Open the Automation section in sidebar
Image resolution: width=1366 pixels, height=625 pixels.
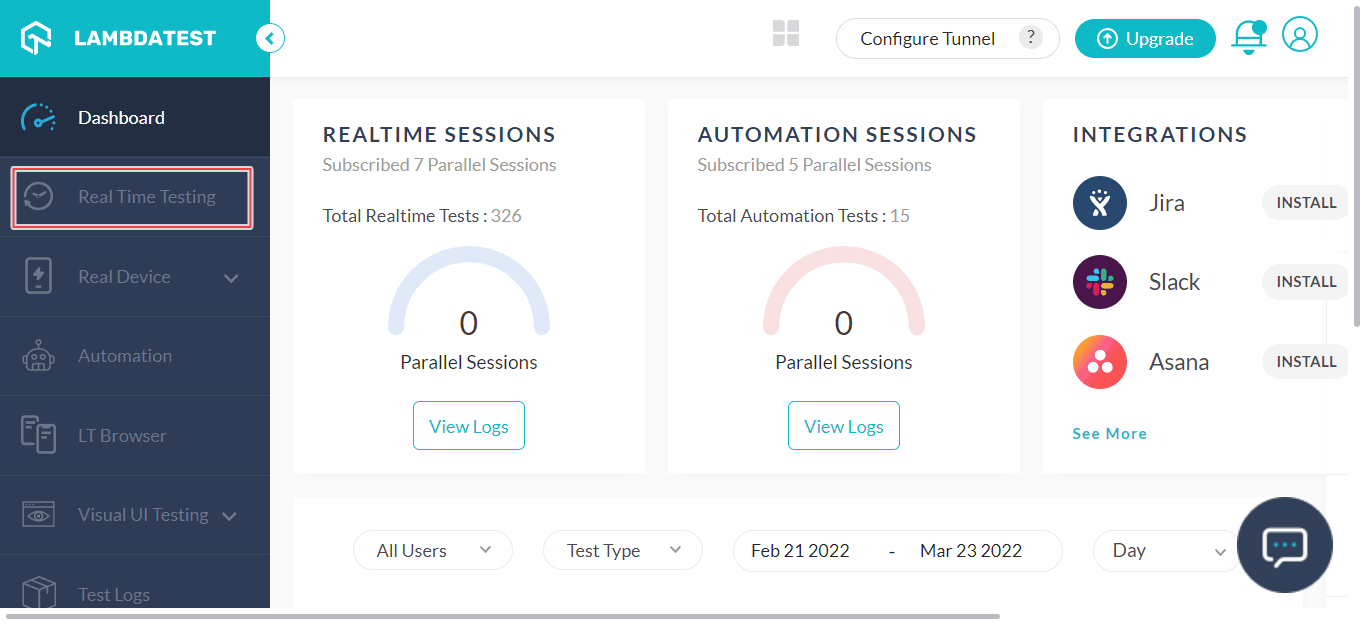coord(125,355)
